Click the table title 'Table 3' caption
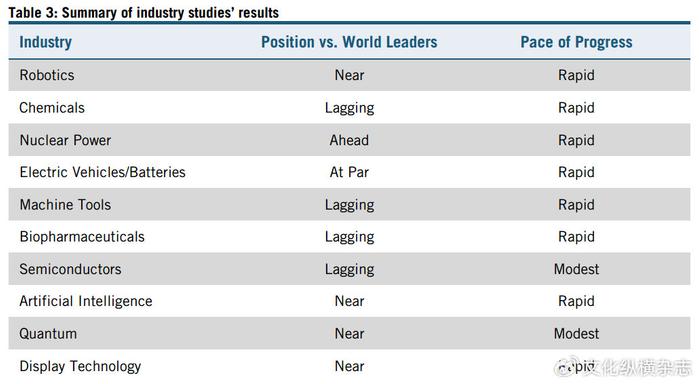The height and width of the screenshot is (384, 699). click(144, 12)
